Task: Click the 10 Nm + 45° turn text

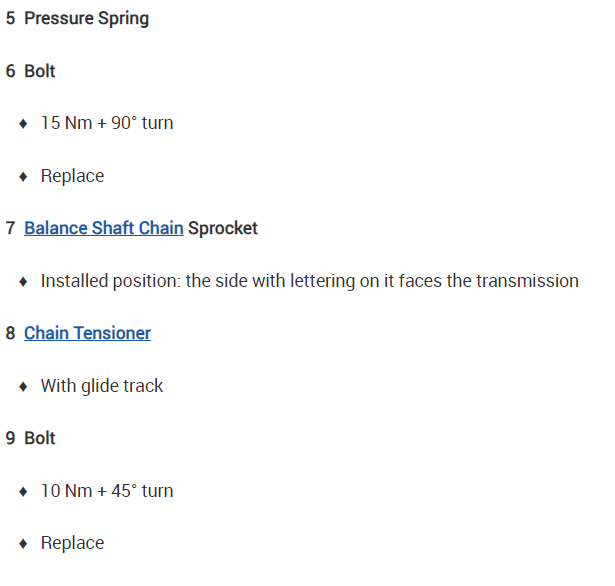Action: [107, 491]
